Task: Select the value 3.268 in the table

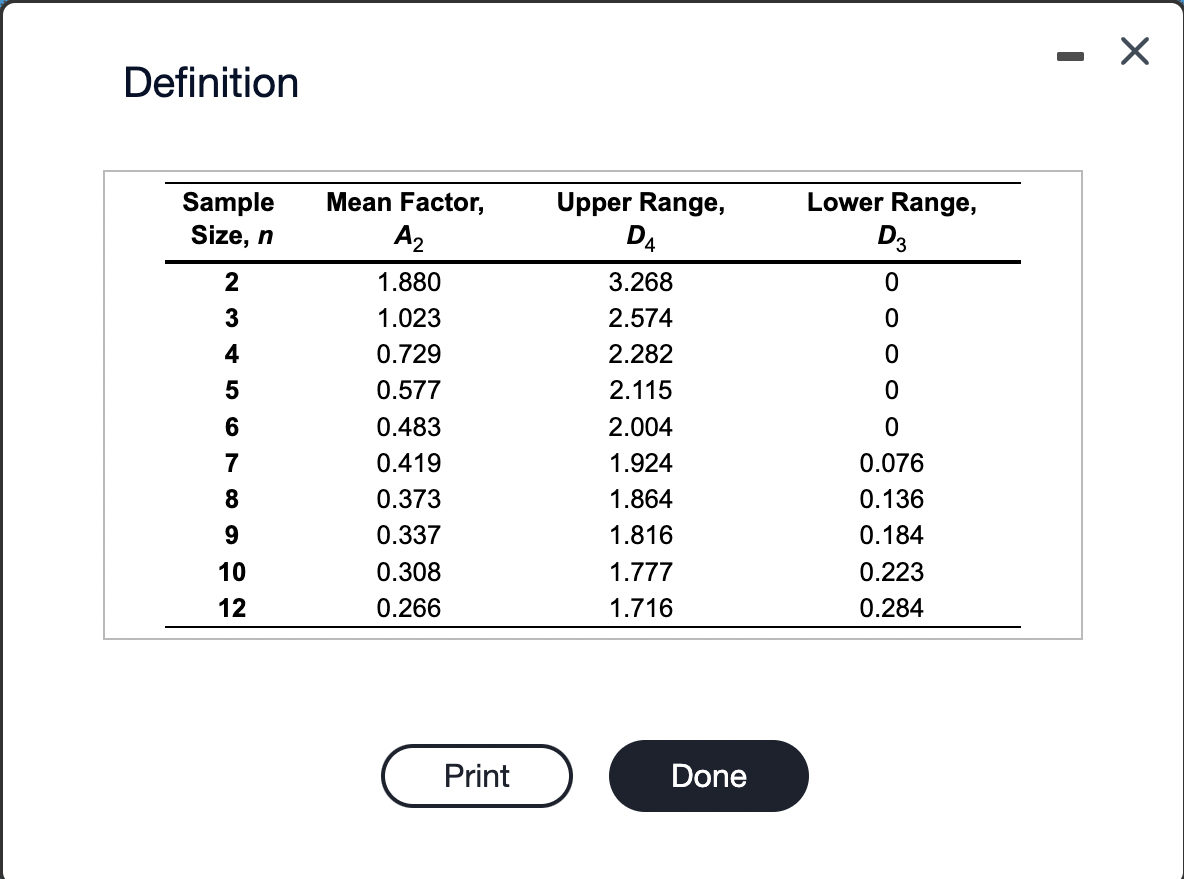Action: pyautogui.click(x=640, y=282)
